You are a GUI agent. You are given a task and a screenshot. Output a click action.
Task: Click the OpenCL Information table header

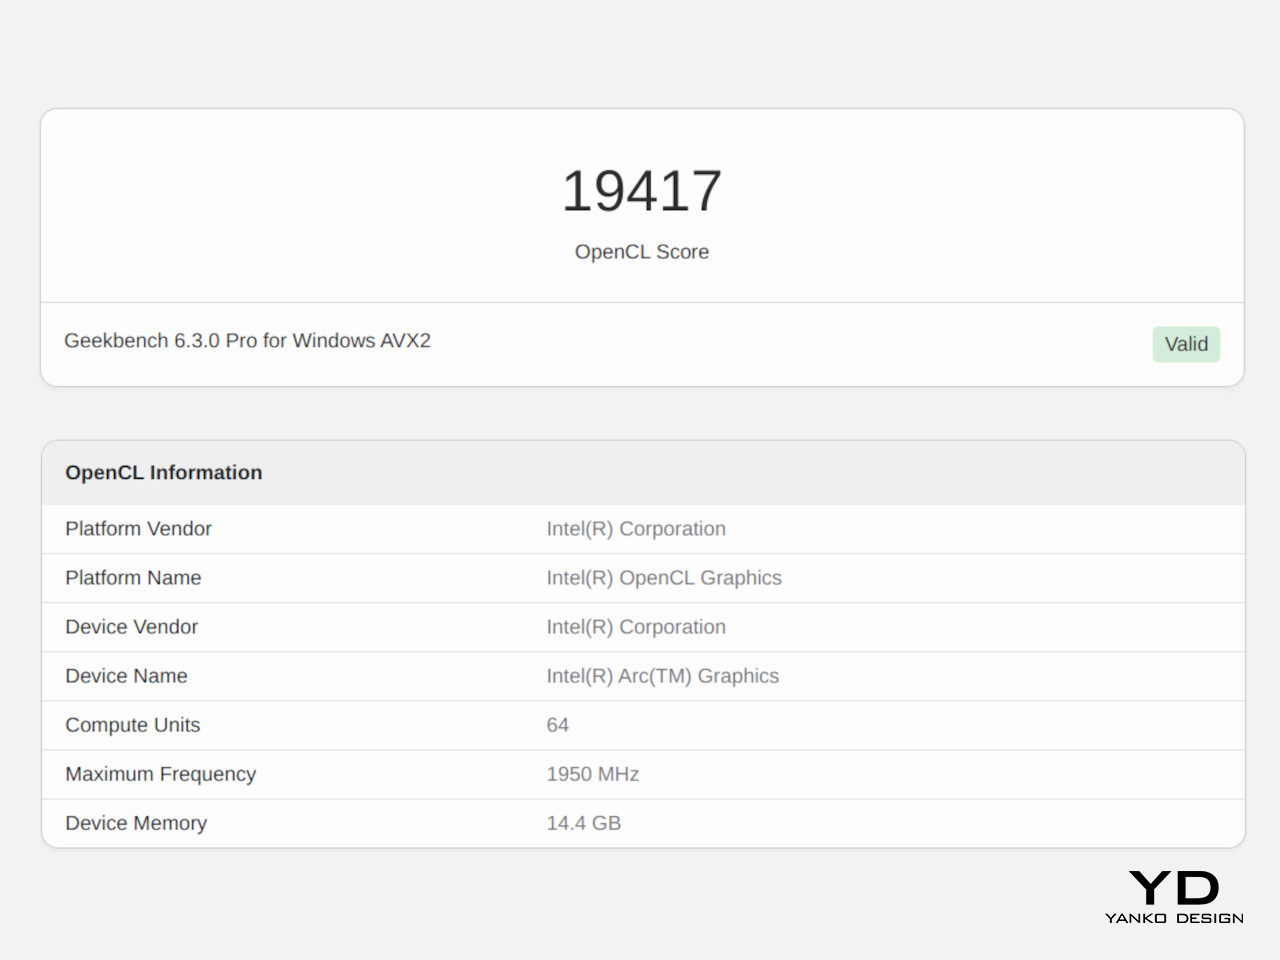click(164, 473)
